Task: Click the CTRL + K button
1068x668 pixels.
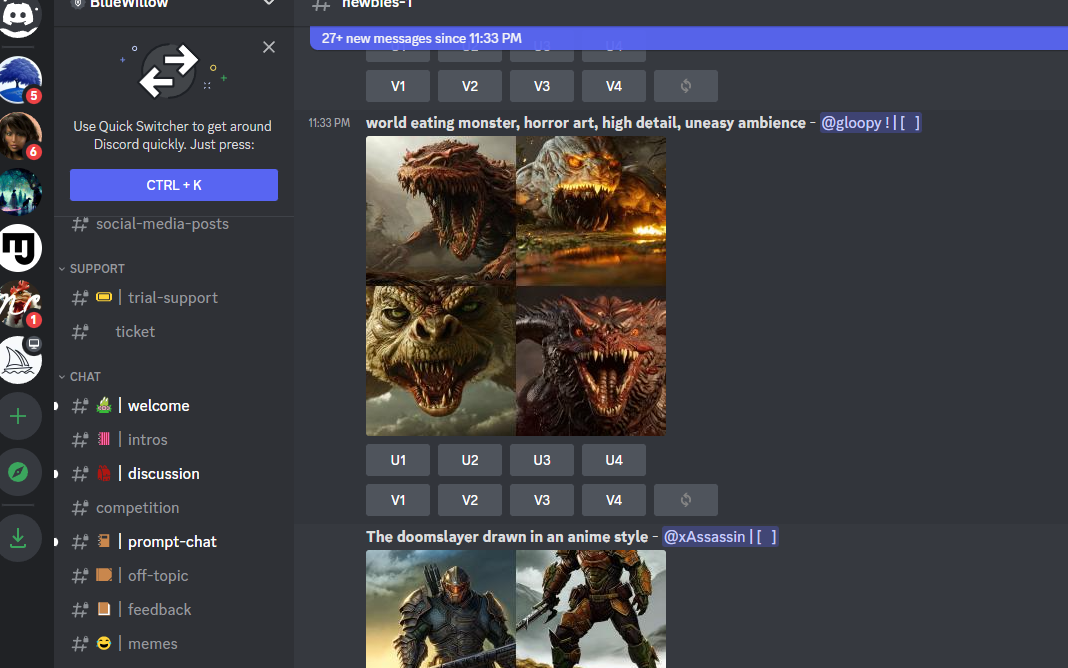Action: (x=174, y=185)
